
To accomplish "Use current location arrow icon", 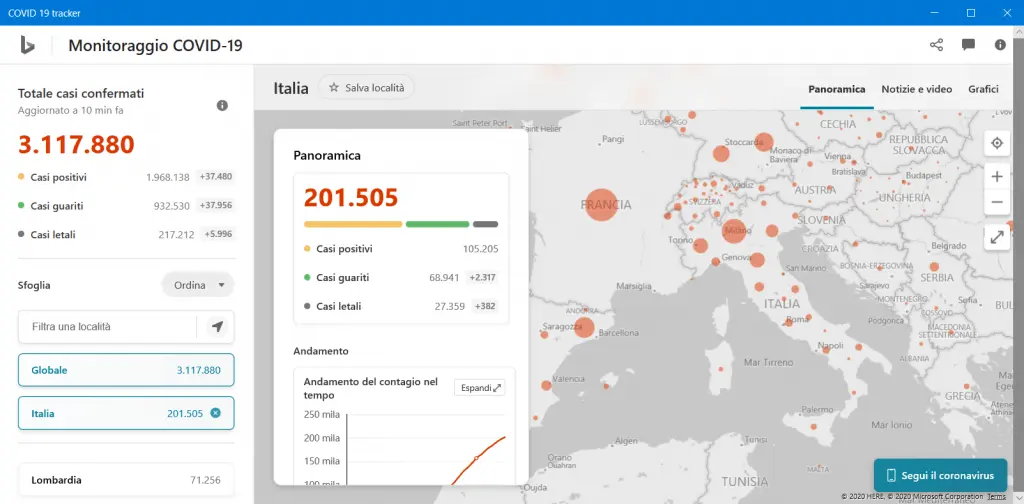I will 217,326.
